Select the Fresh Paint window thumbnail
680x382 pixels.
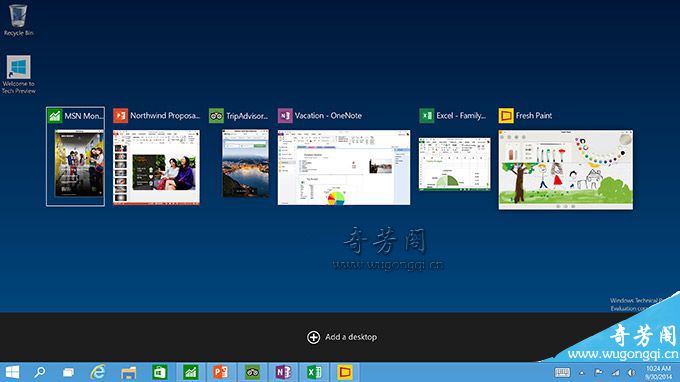point(566,170)
